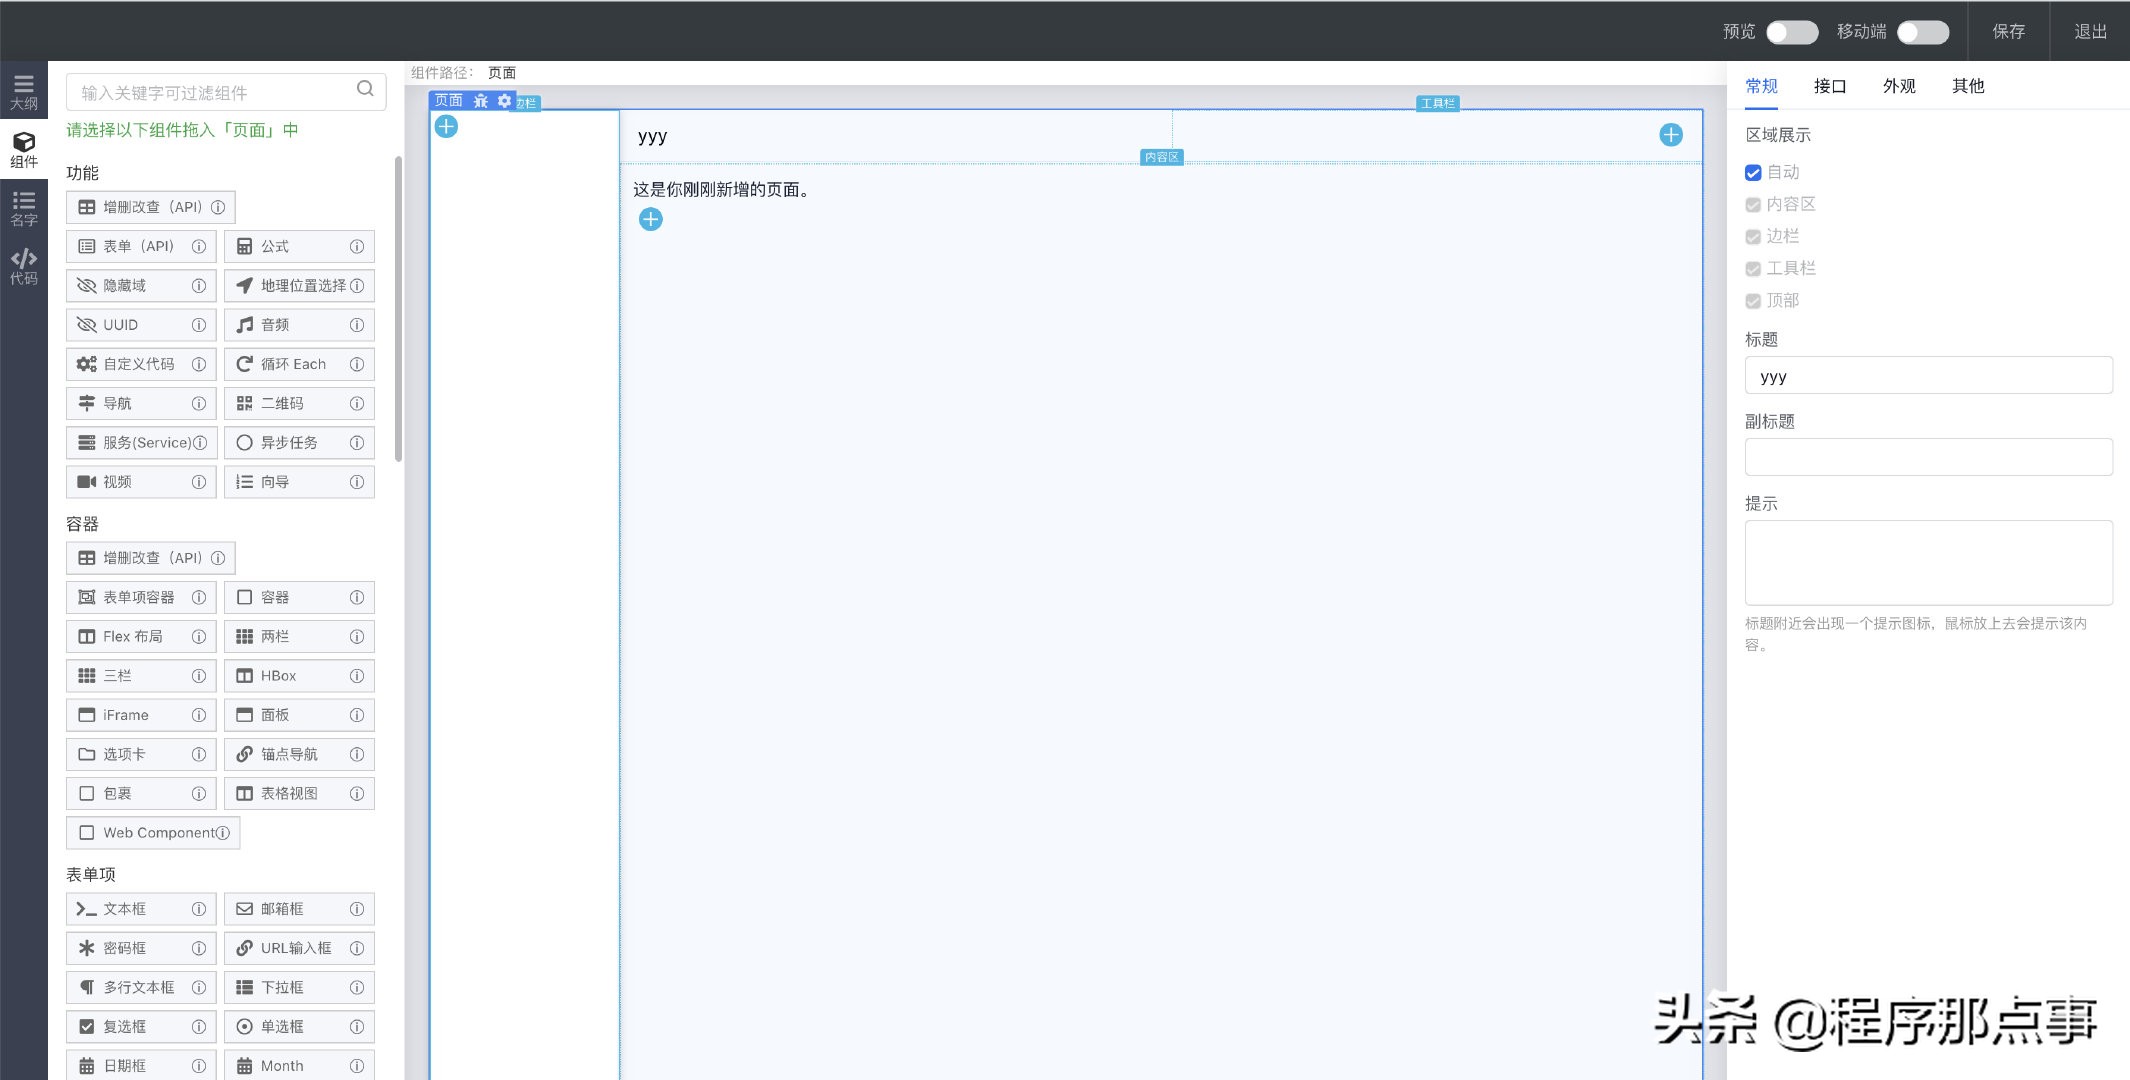This screenshot has width=2130, height=1080.
Task: Click the 标题 (Title) input field
Action: 1928,375
